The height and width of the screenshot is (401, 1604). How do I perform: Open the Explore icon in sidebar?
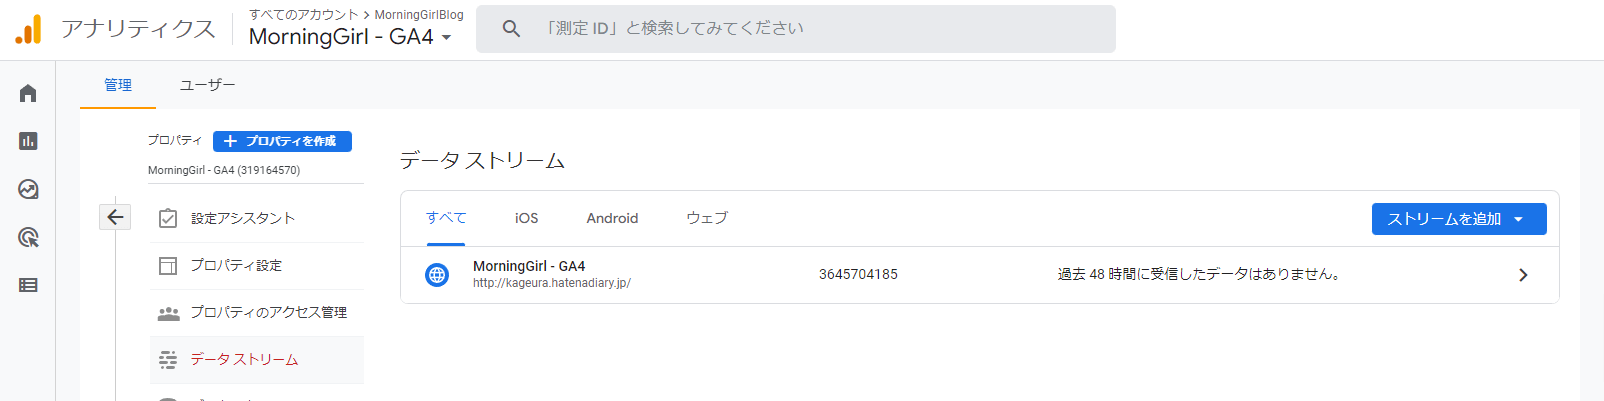(x=28, y=189)
